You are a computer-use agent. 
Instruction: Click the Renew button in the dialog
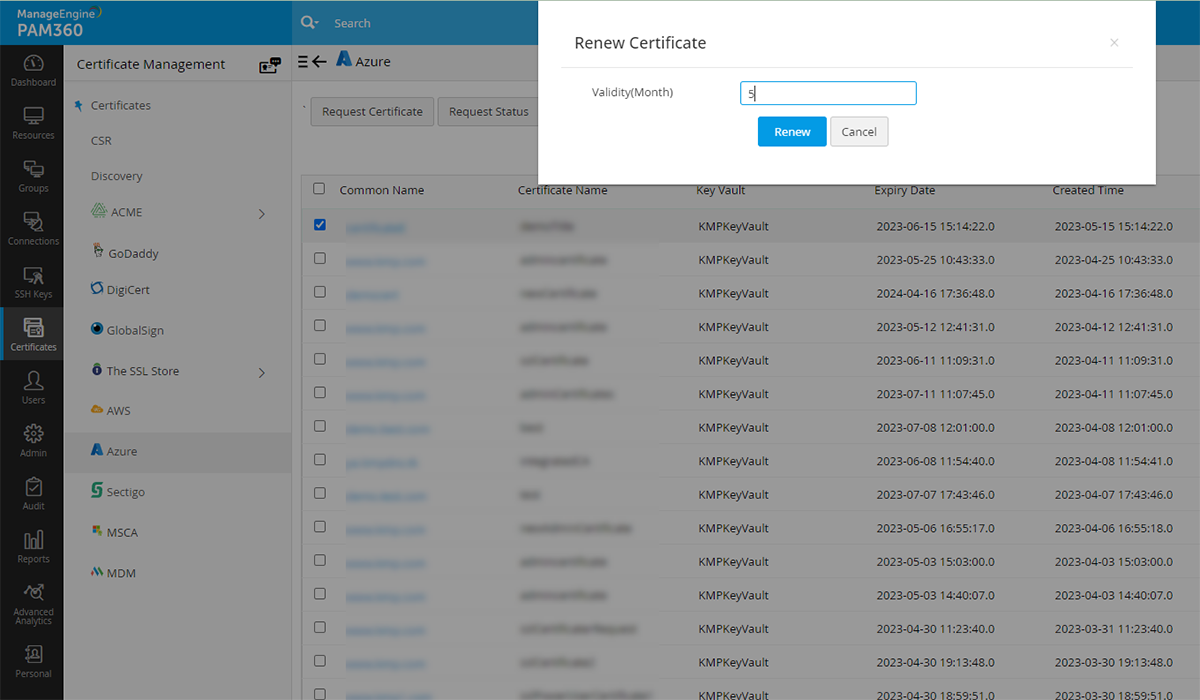coord(792,131)
